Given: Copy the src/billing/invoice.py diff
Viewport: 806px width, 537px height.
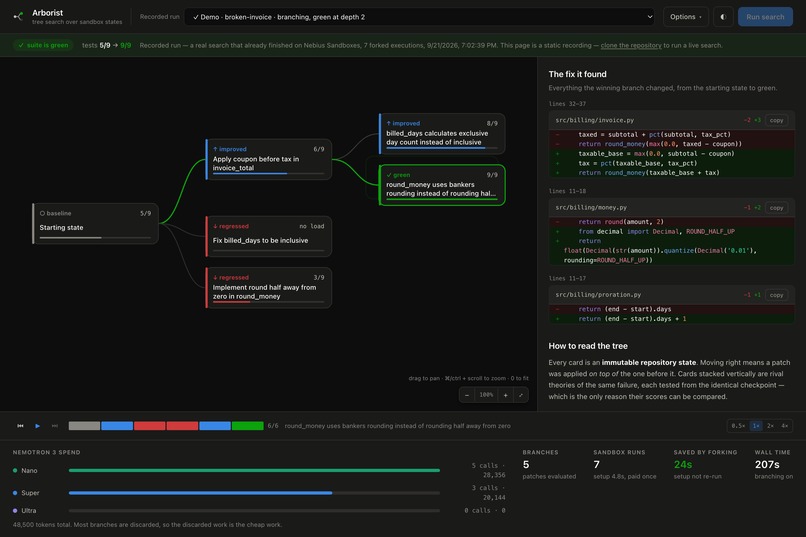Looking at the screenshot, I should point(776,120).
